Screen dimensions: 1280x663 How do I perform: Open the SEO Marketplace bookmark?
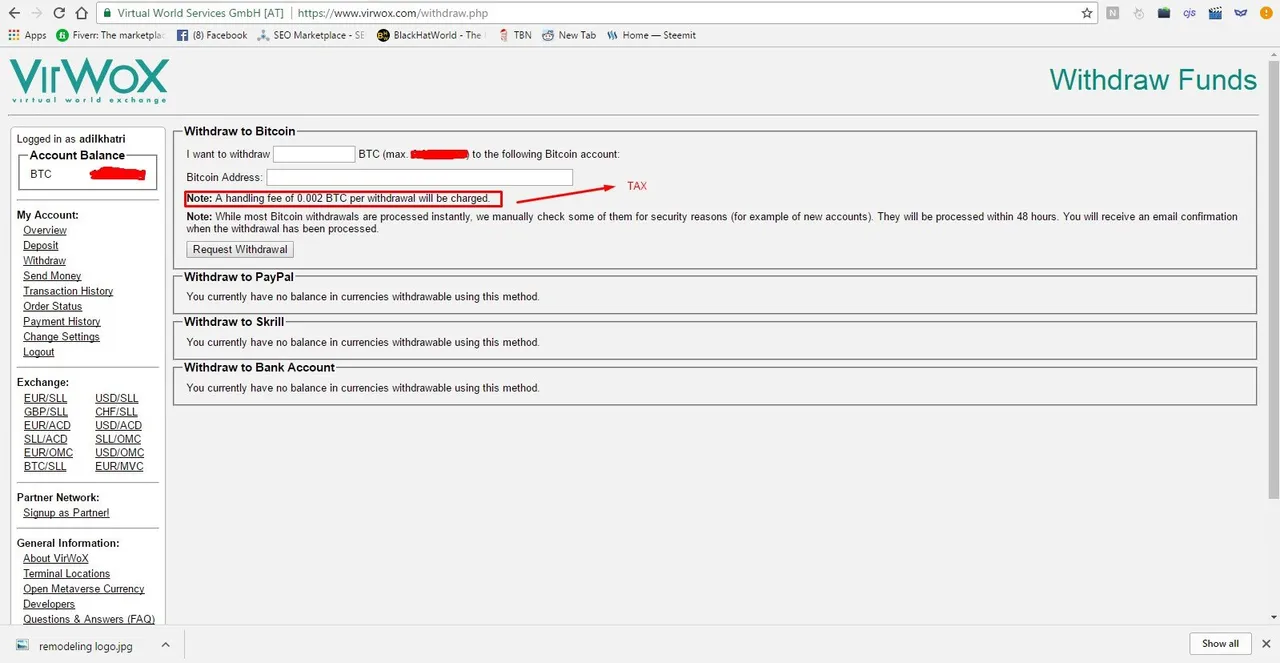(311, 35)
